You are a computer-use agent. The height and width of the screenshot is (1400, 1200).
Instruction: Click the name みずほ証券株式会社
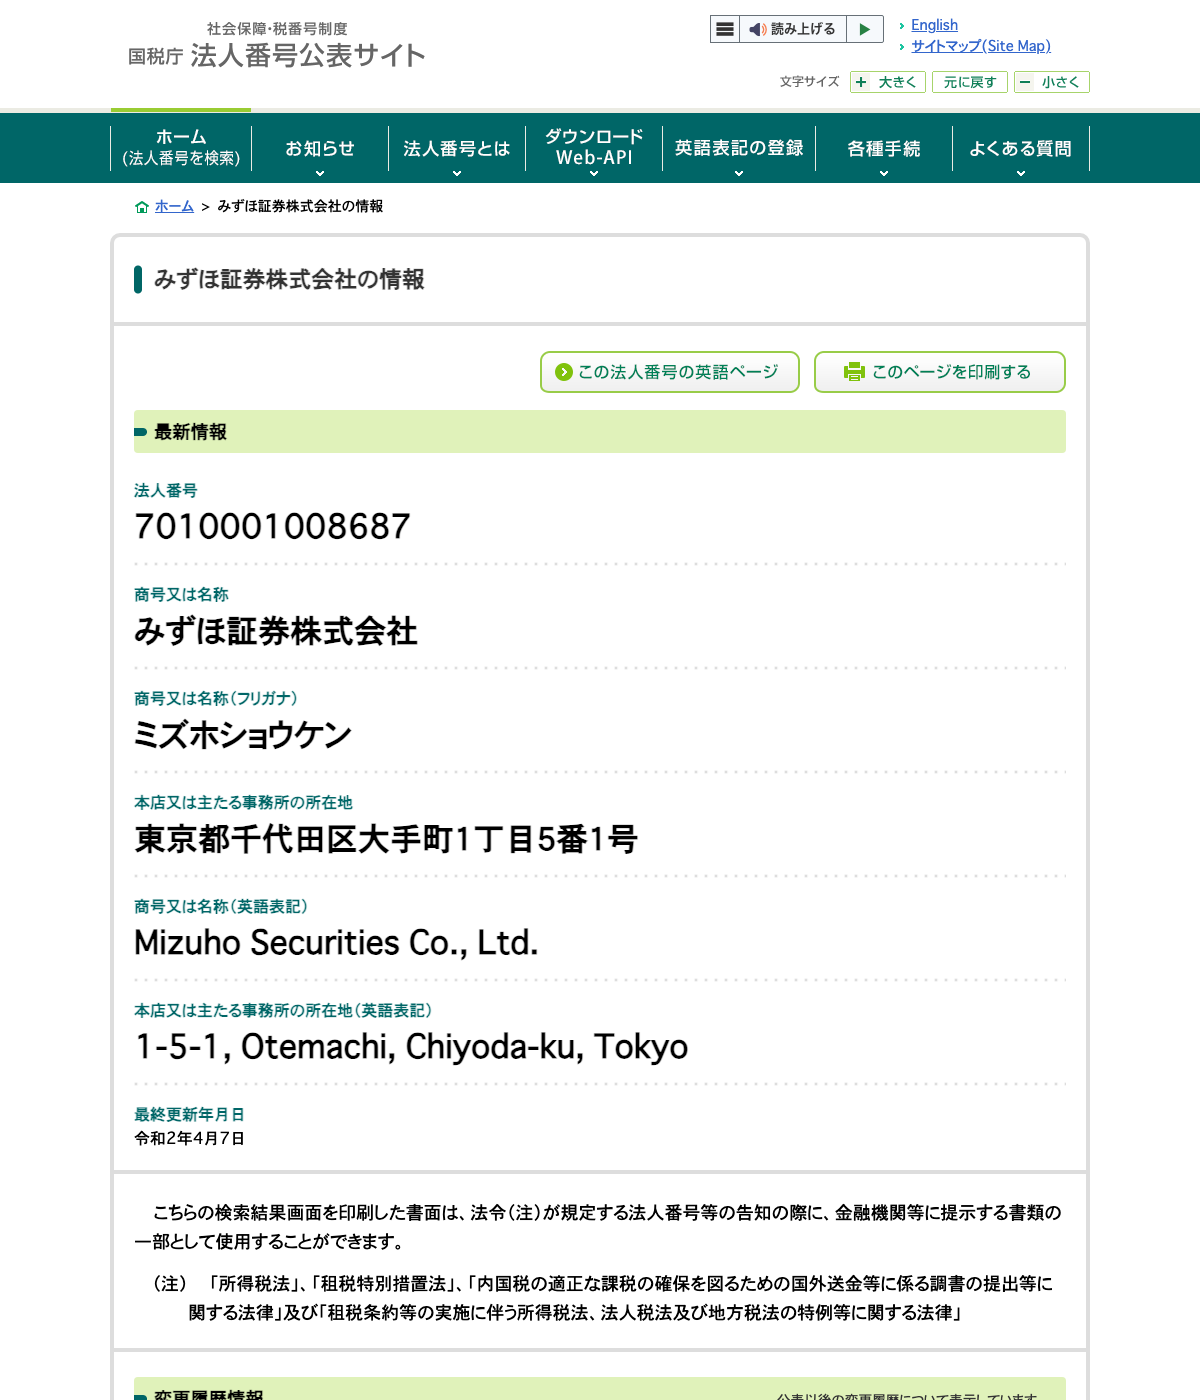276,631
